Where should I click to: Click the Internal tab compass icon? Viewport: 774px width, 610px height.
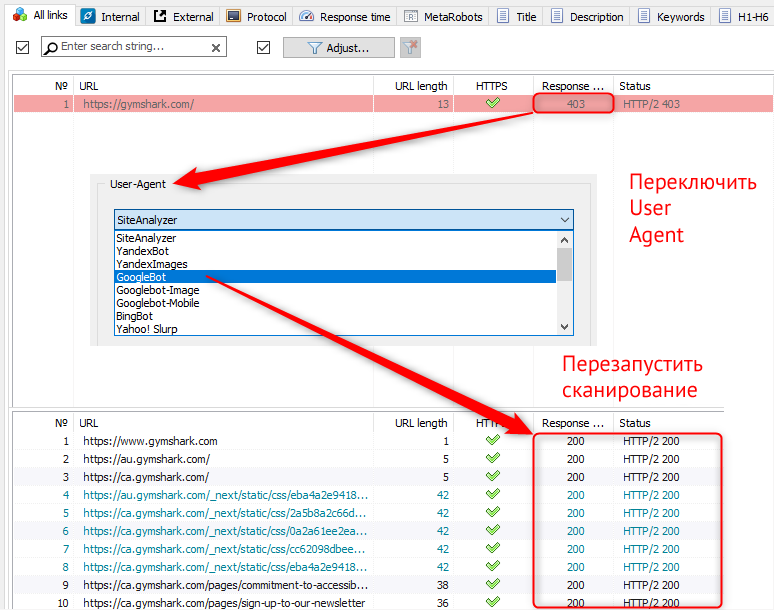[87, 16]
